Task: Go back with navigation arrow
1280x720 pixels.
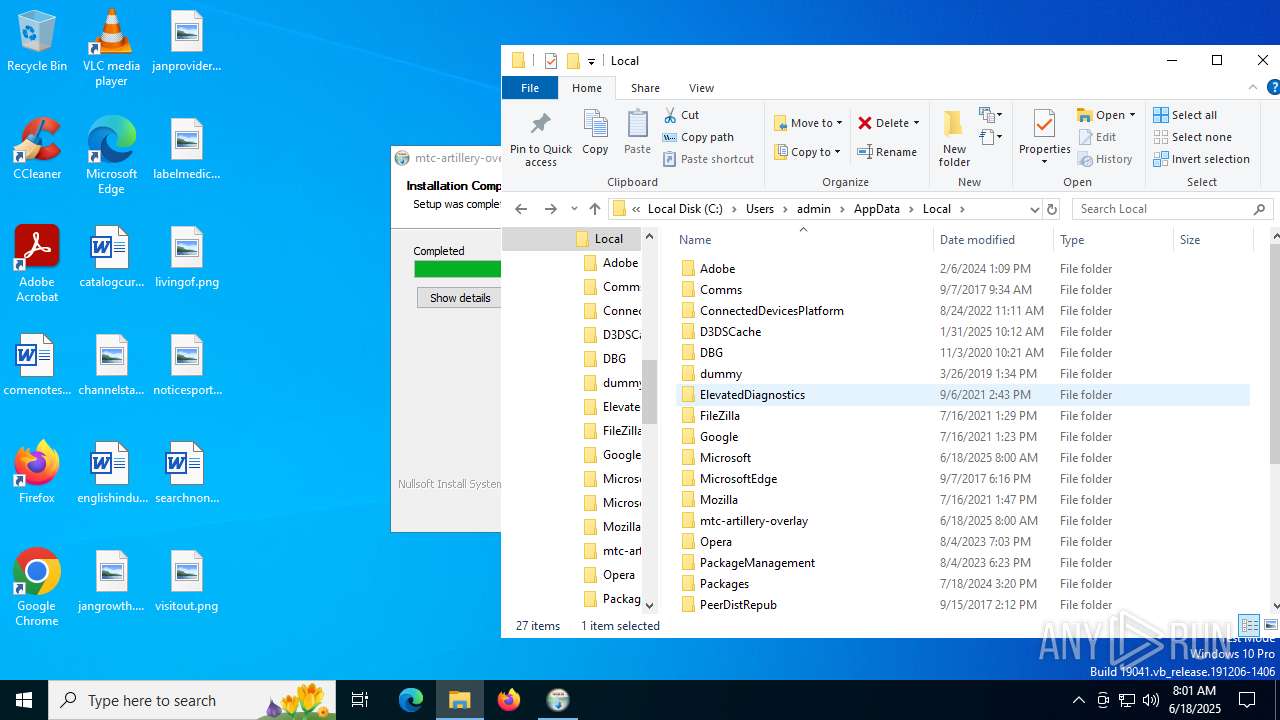Action: (521, 209)
